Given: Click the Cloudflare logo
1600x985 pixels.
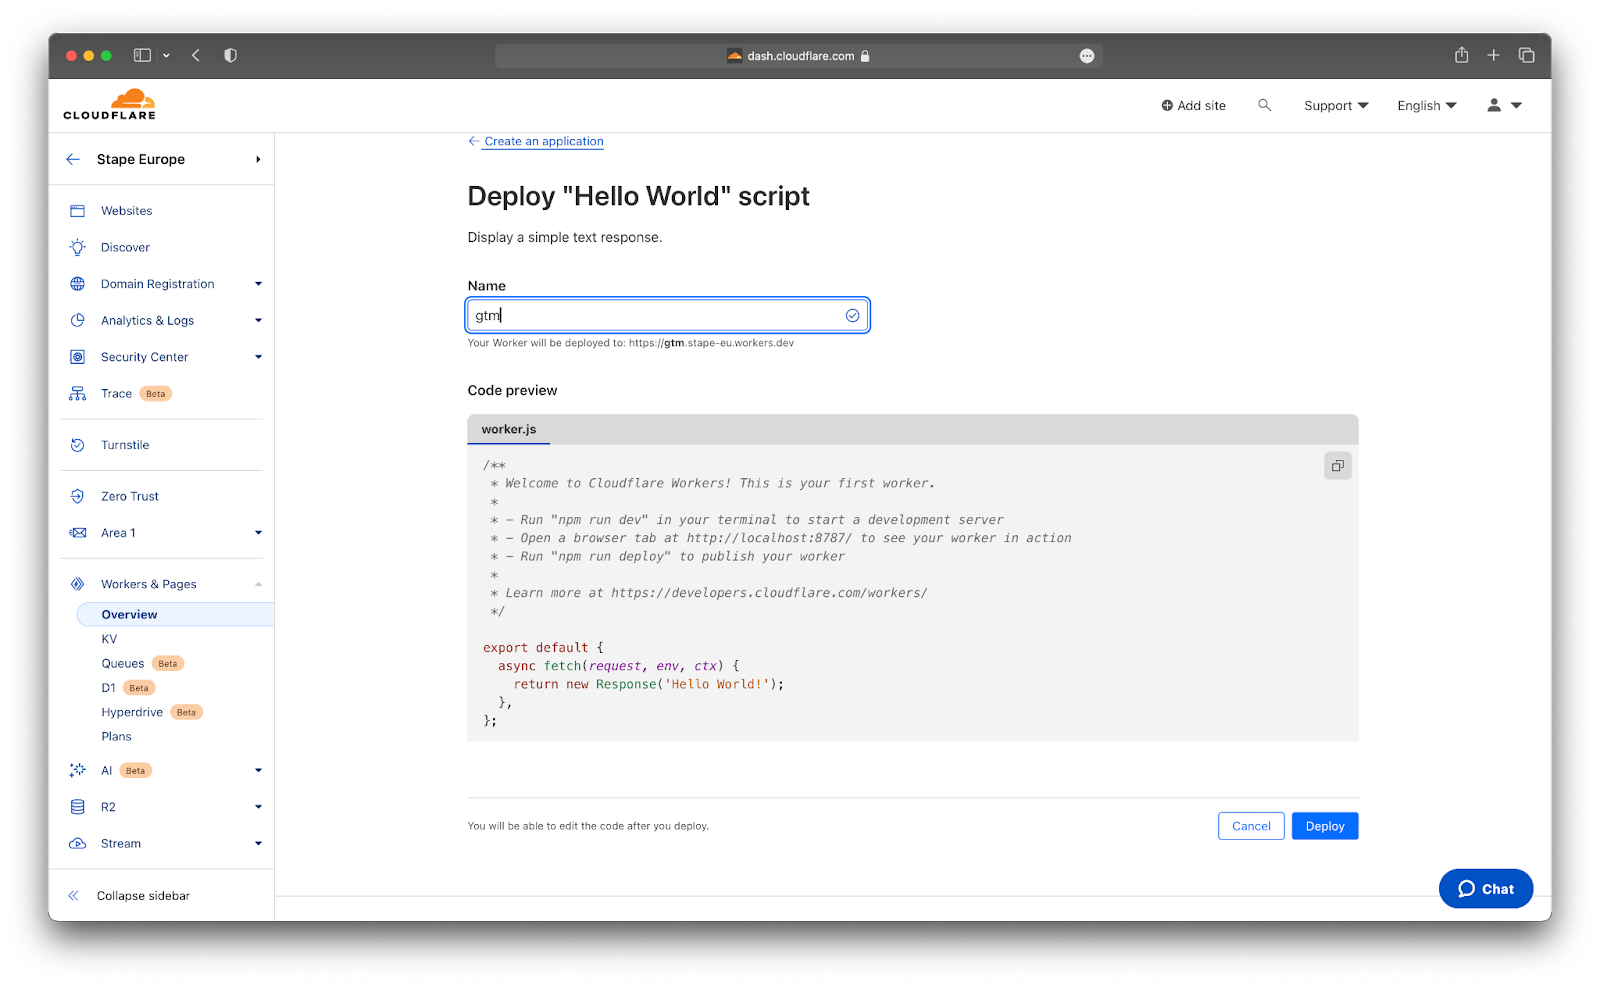Looking at the screenshot, I should tap(109, 105).
